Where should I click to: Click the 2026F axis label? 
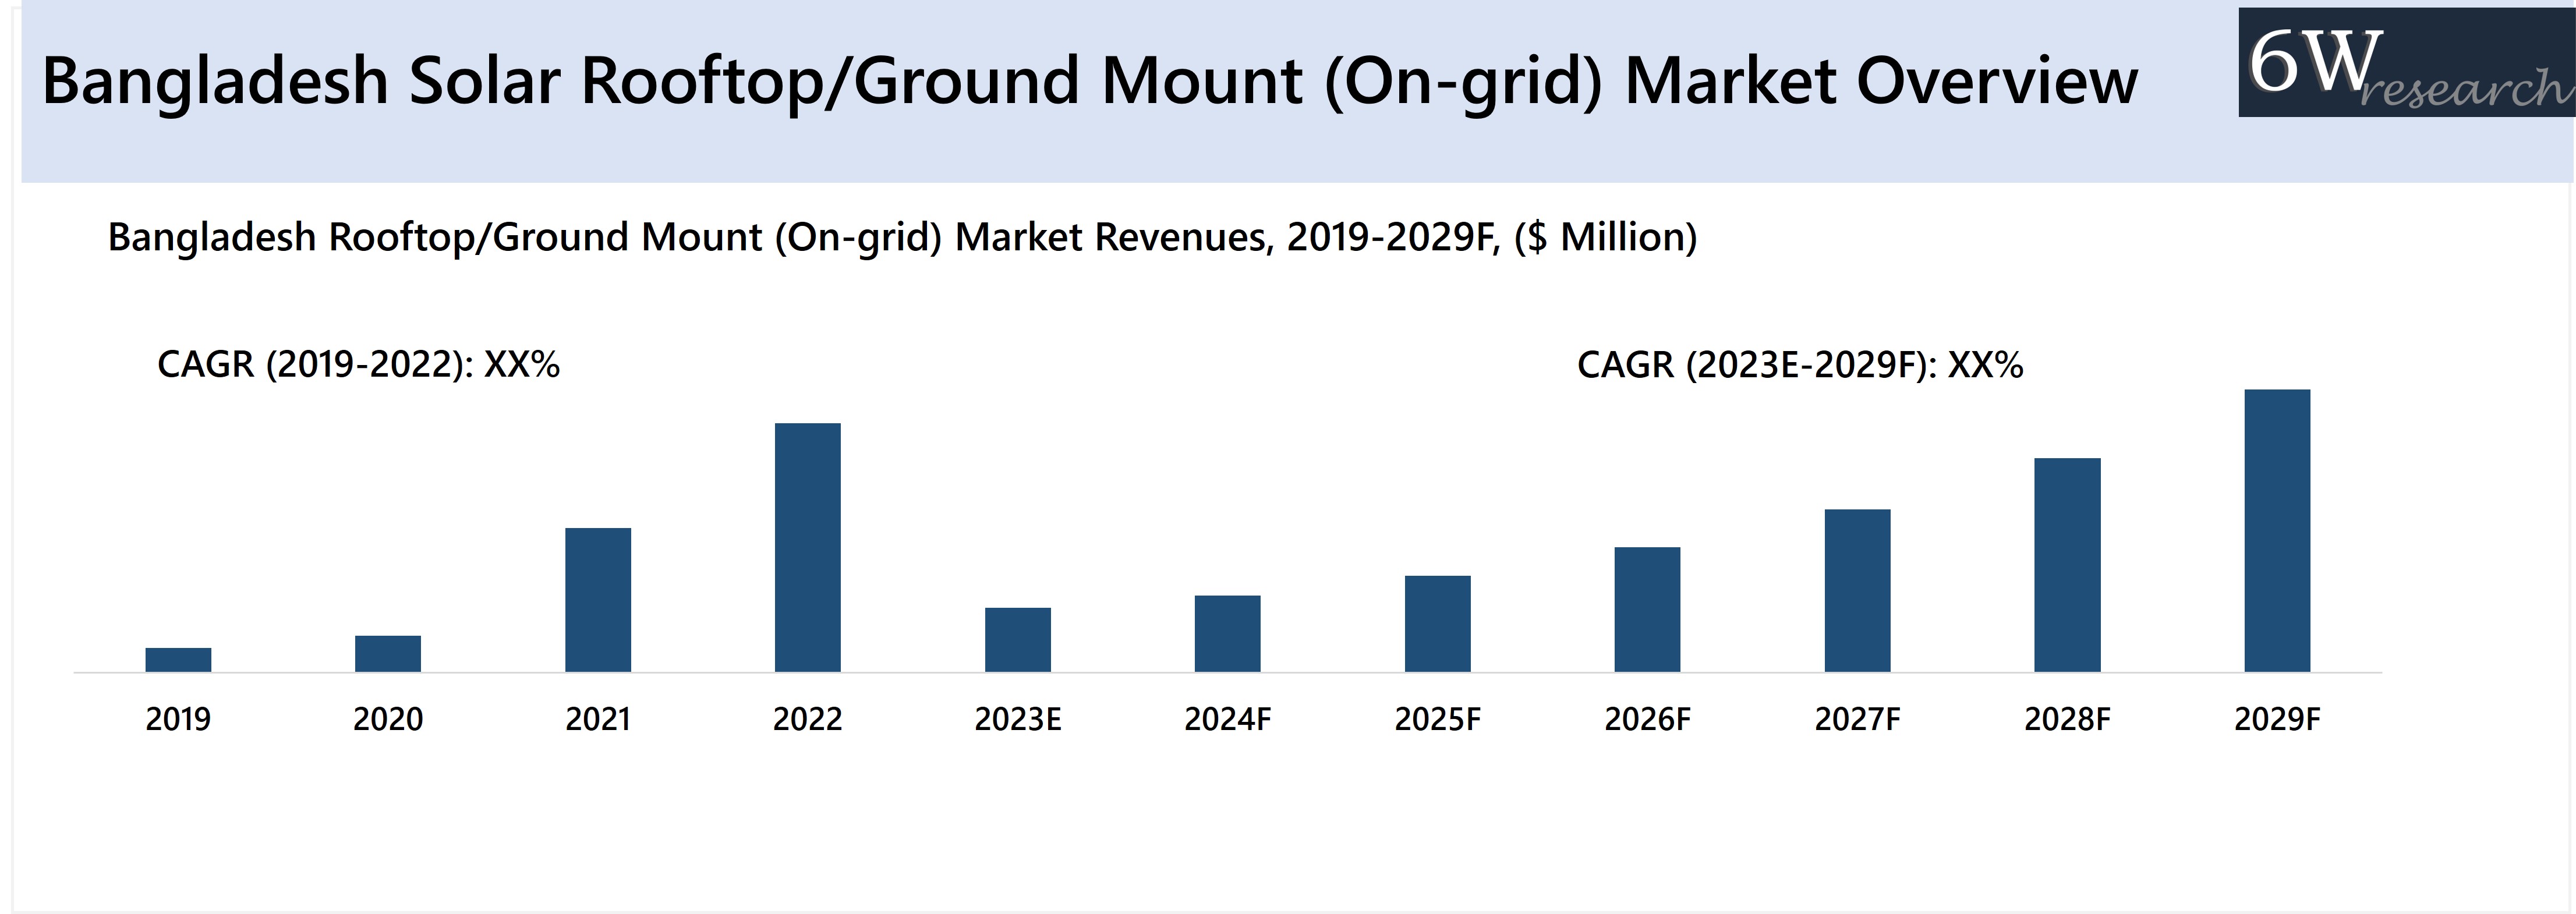[1648, 719]
